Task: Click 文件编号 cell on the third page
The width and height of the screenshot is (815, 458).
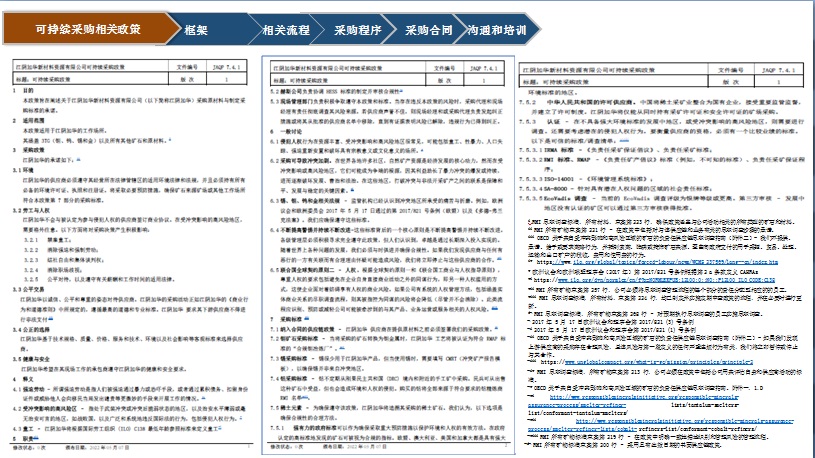Action: click(731, 70)
